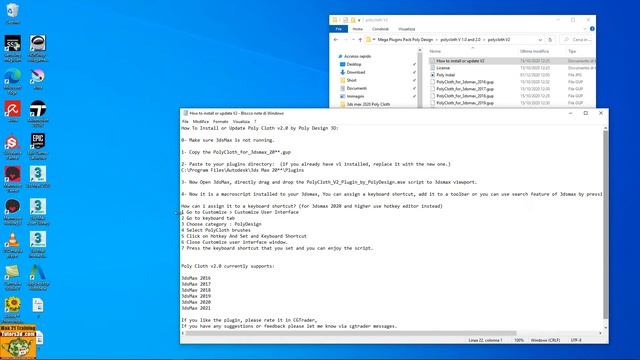Select Documenti in Explorer navigation pane
Viewport: 640px width, 360px height.
click(356, 88)
